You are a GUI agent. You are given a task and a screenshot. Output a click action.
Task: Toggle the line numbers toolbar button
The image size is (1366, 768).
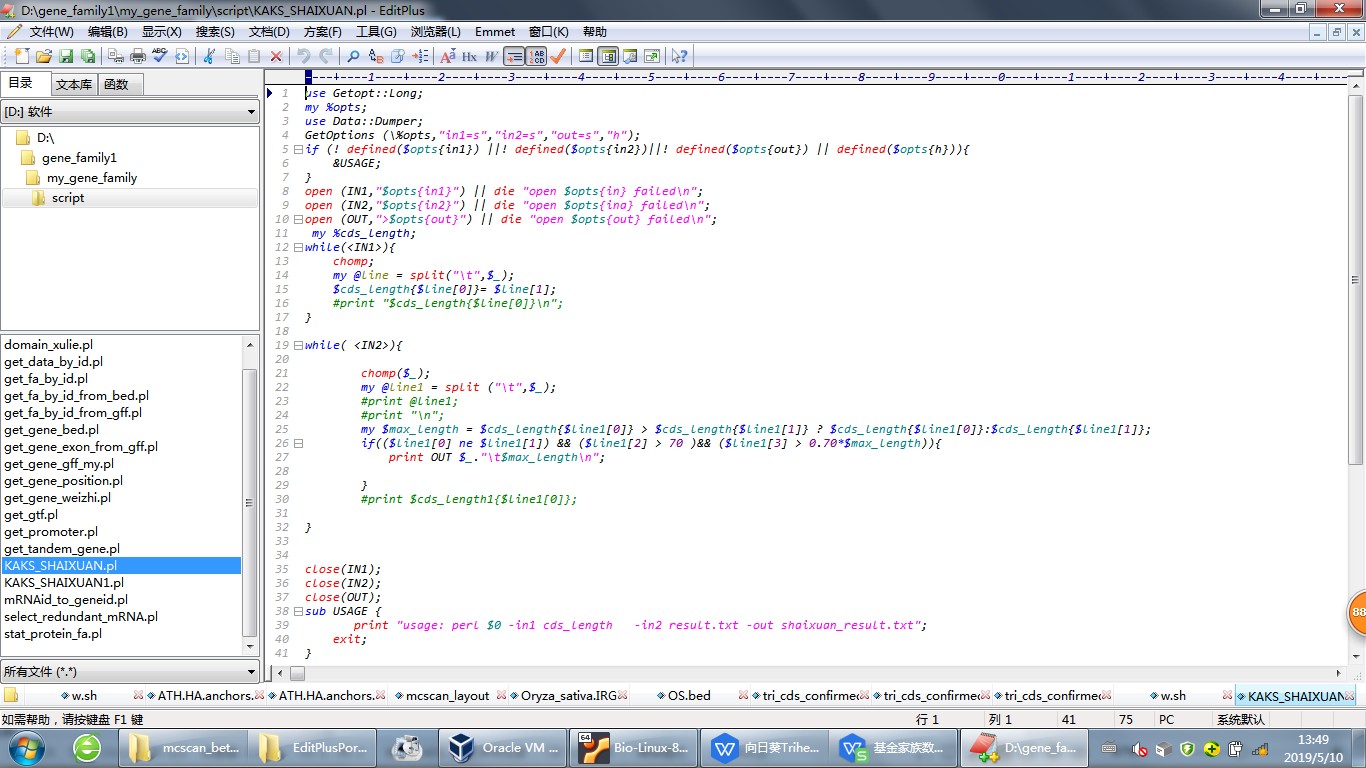coord(537,56)
